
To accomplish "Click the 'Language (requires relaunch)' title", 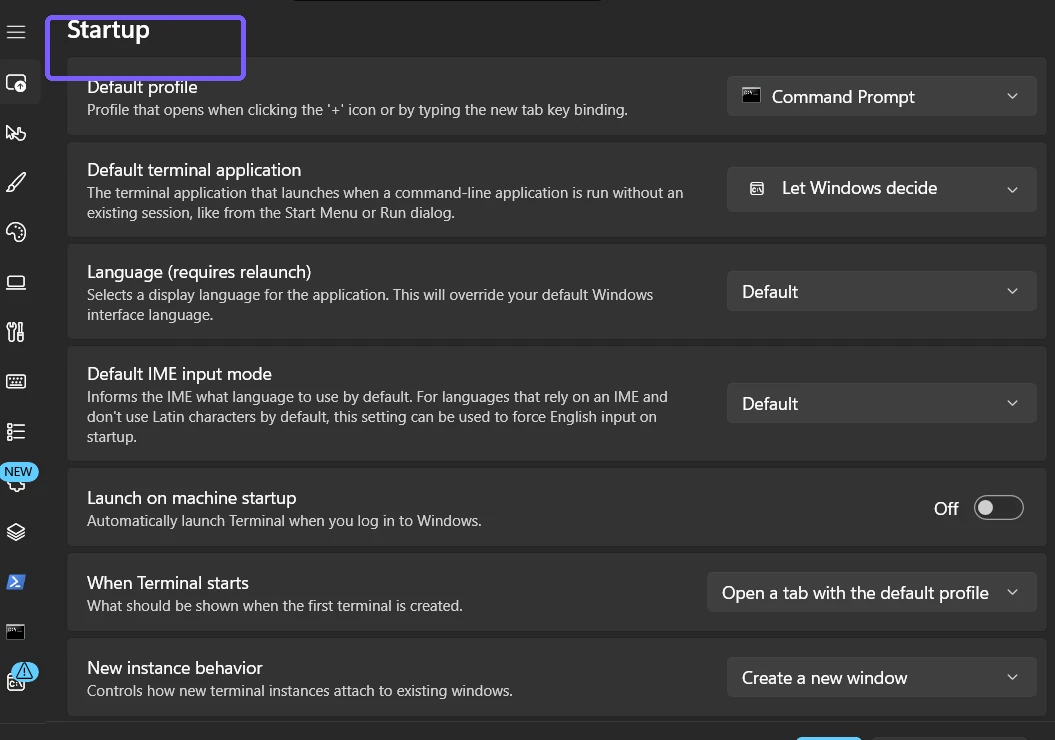I will [199, 272].
